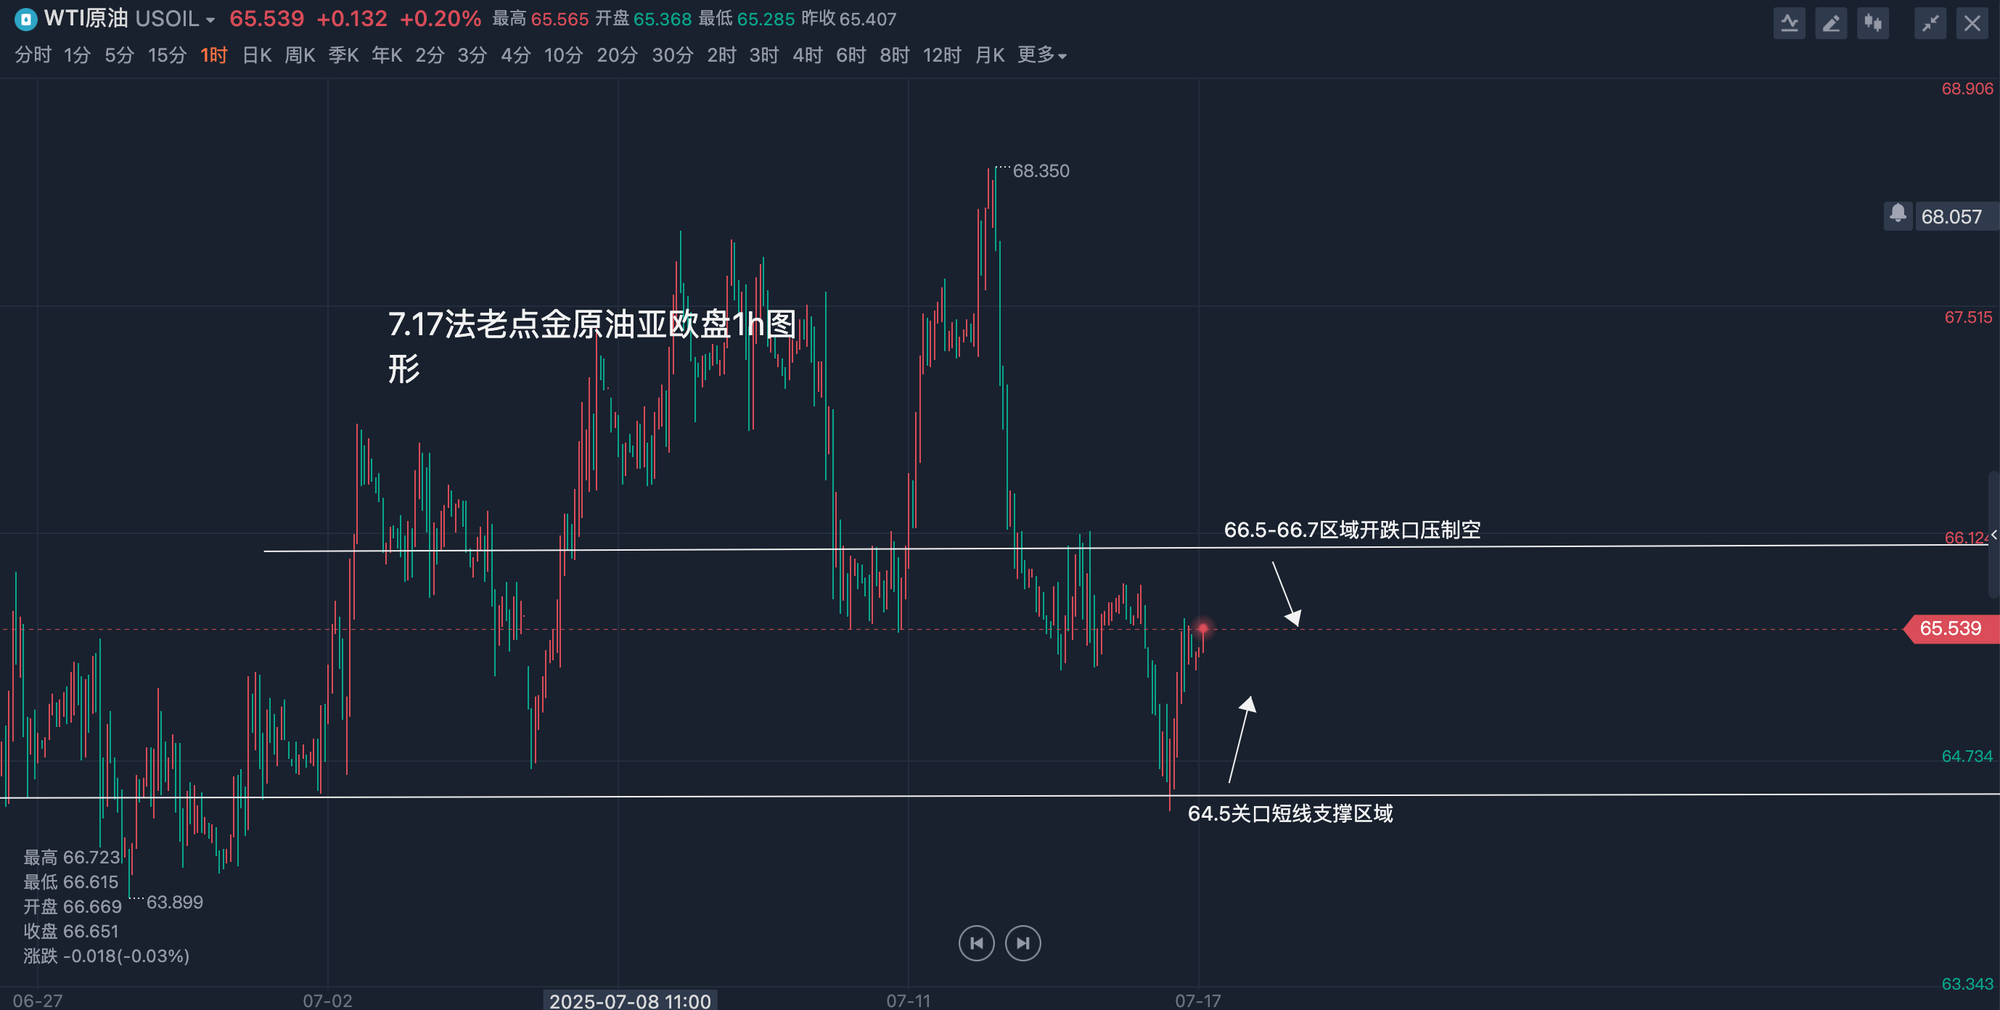The height and width of the screenshot is (1010, 2000).
Task: Step chart back with previous button
Action: [x=976, y=943]
